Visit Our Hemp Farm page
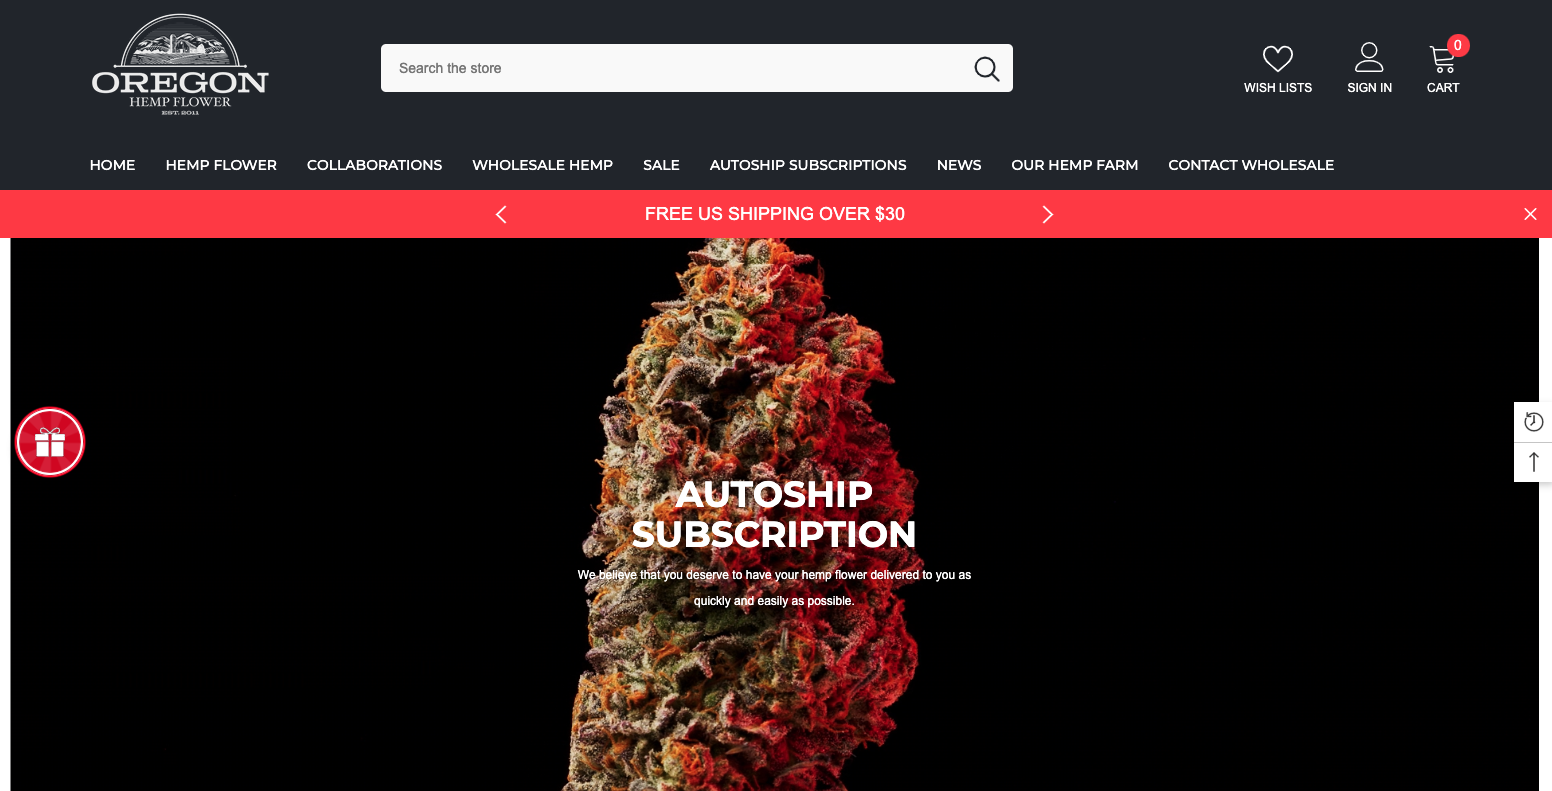Viewport: 1552px width, 791px height. [x=1074, y=165]
